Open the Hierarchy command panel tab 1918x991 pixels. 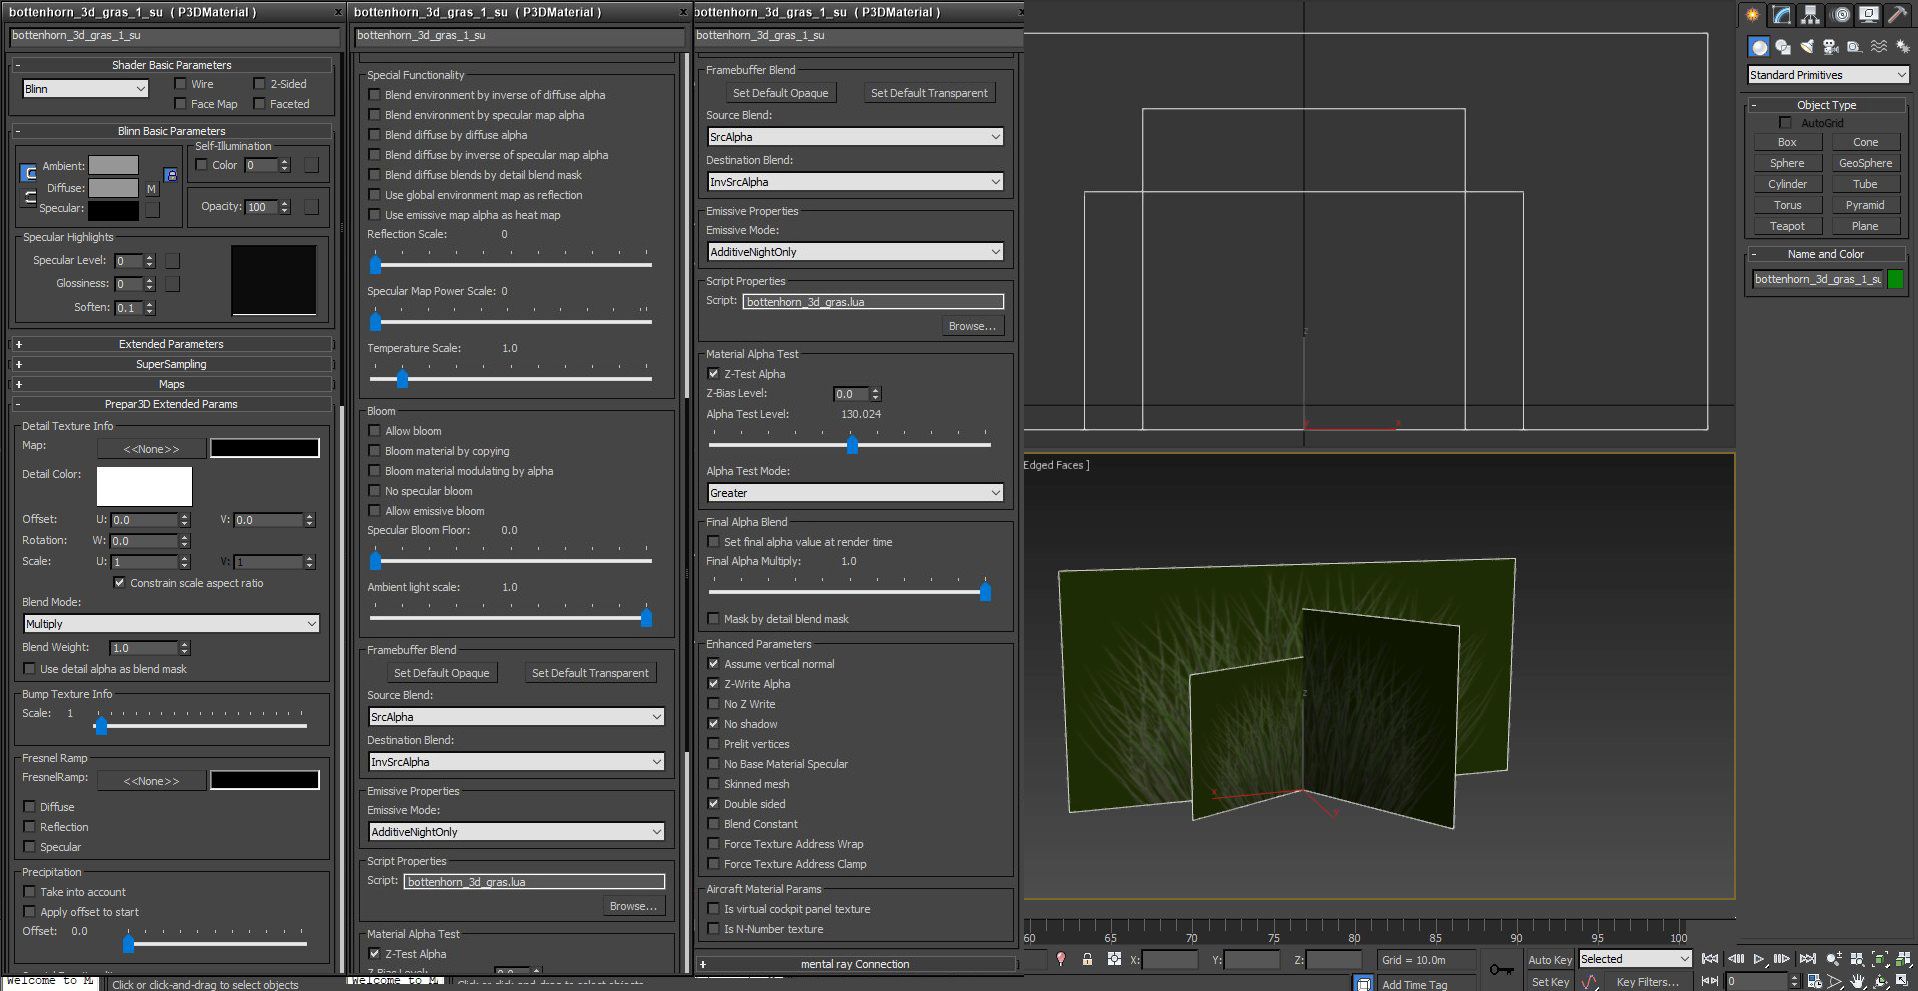[x=1810, y=15]
